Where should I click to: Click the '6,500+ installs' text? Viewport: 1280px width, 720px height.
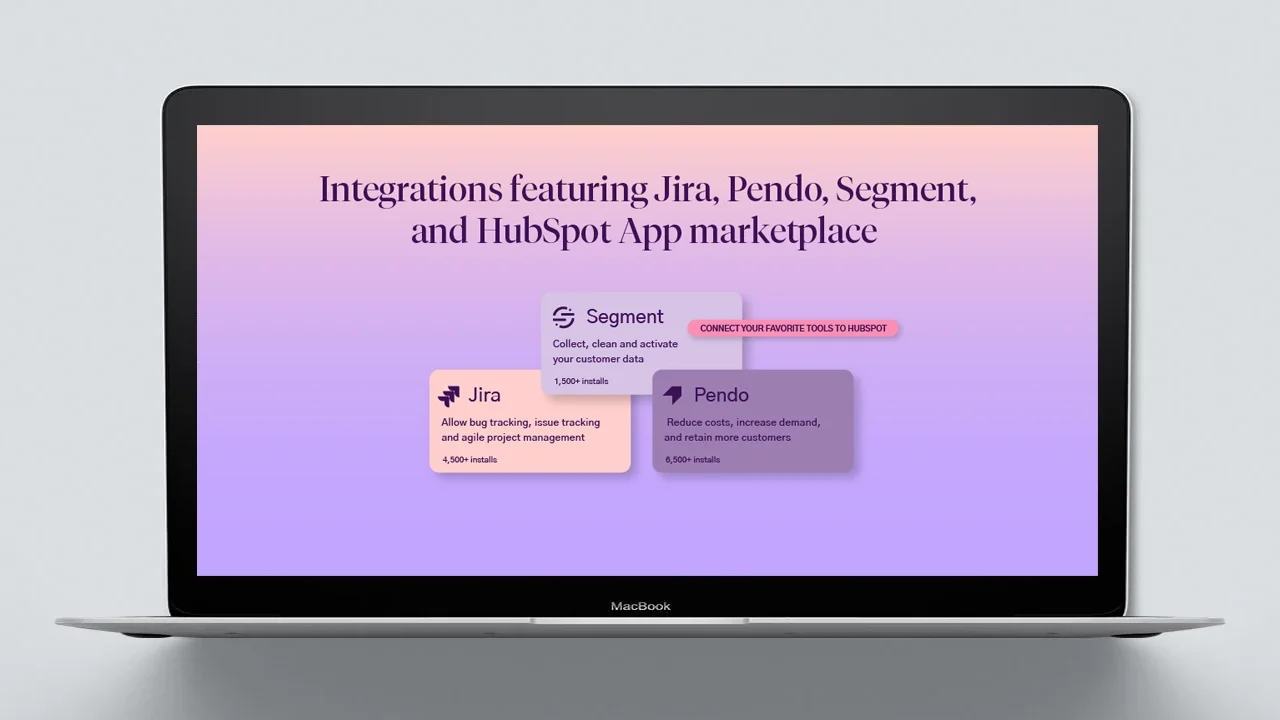(692, 460)
